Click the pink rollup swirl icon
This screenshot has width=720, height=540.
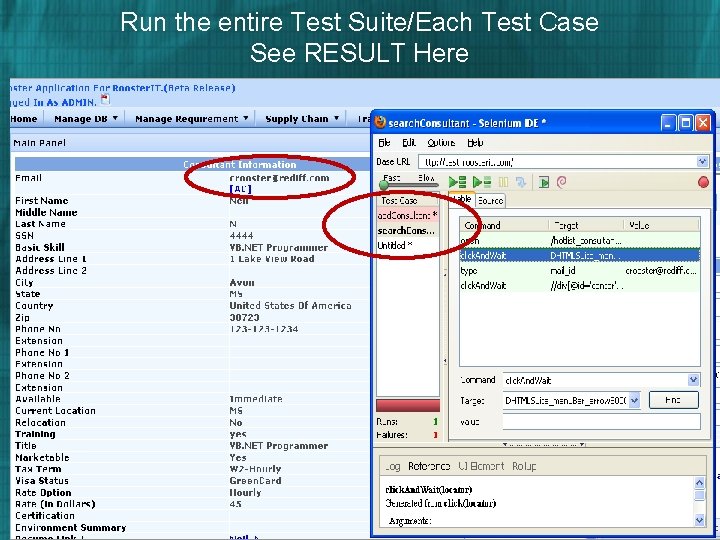click(x=561, y=182)
